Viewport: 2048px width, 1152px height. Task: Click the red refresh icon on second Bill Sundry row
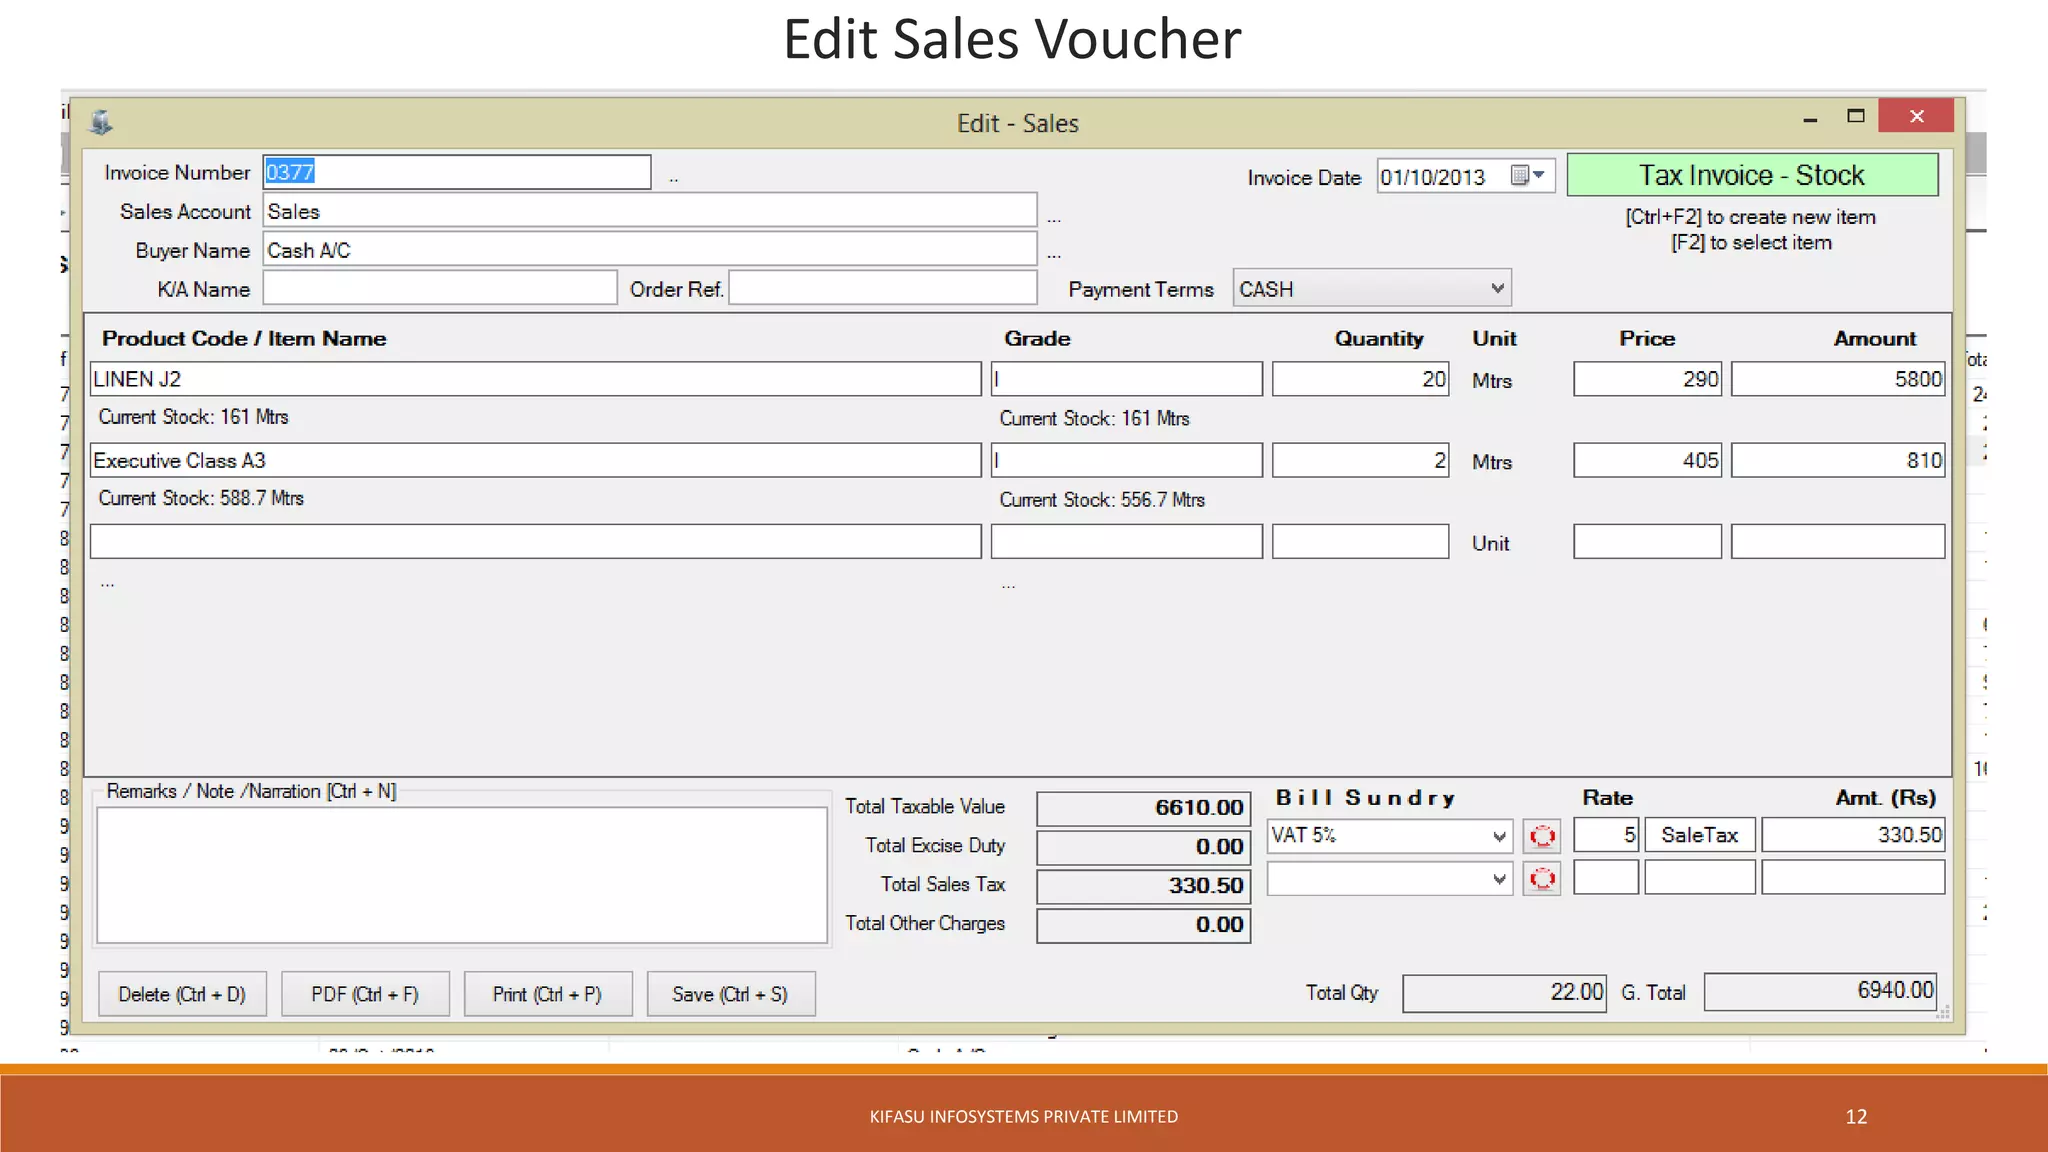(1542, 878)
